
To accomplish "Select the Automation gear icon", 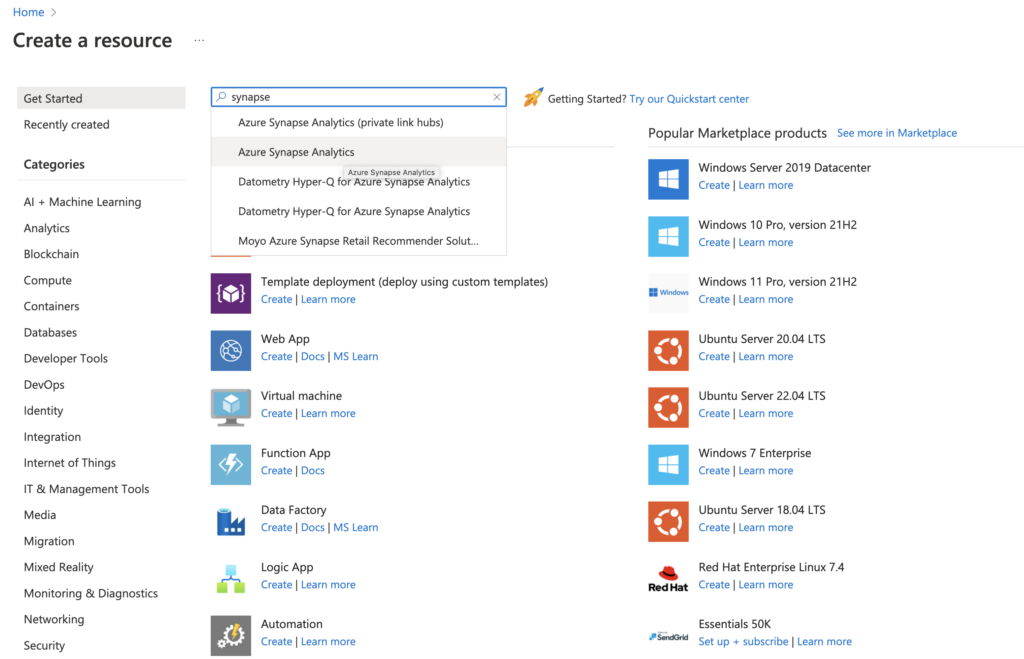I will [231, 634].
